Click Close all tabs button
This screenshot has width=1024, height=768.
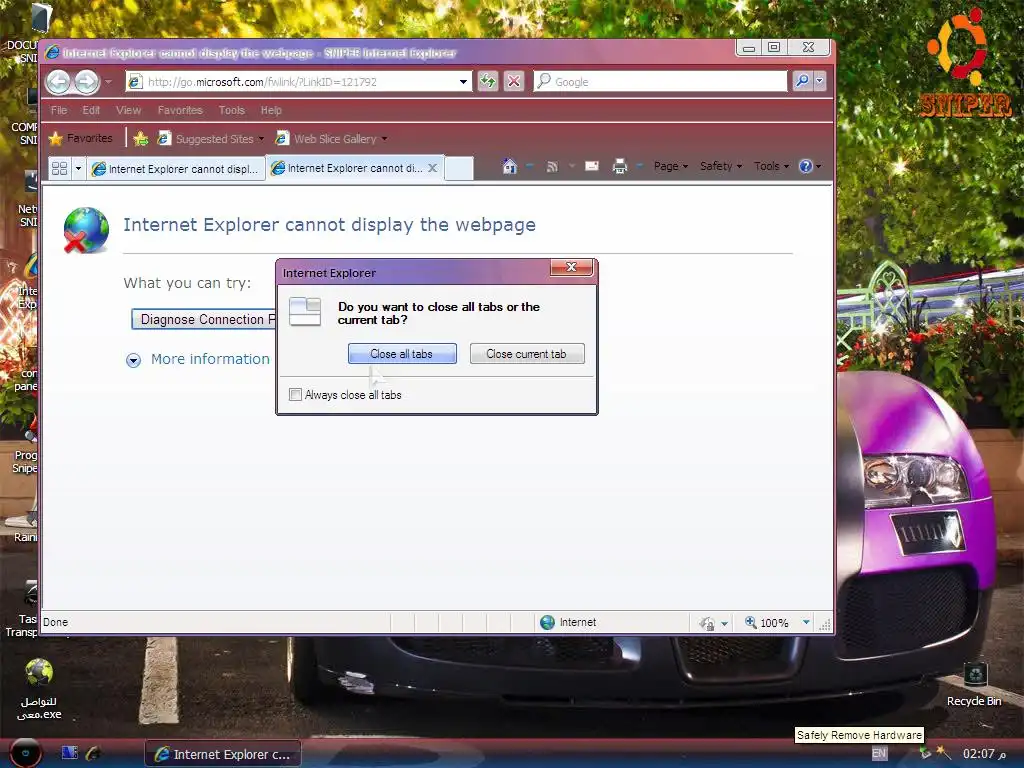pyautogui.click(x=402, y=353)
